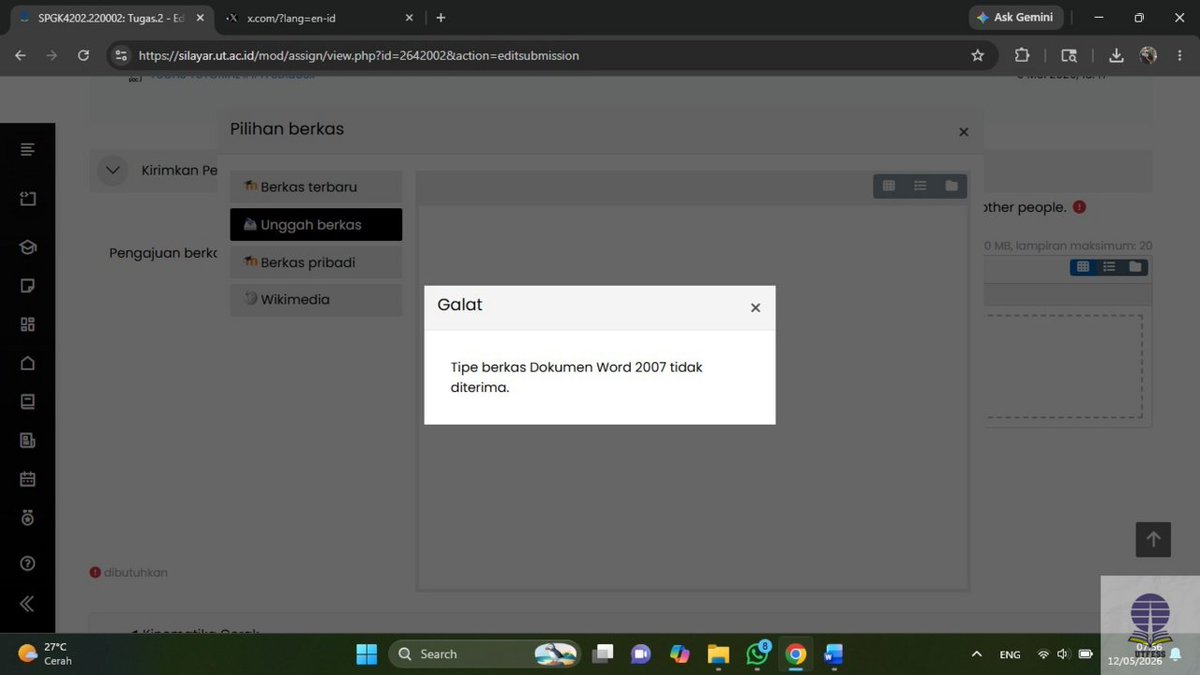
Task: Open WhatsApp from taskbar
Action: click(757, 654)
